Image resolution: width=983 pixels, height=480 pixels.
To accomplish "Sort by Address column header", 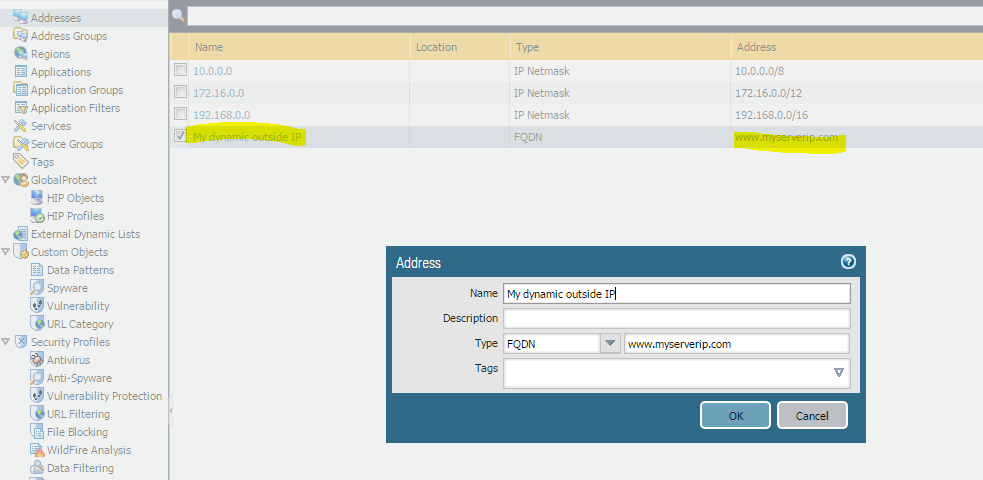I will pos(857,47).
